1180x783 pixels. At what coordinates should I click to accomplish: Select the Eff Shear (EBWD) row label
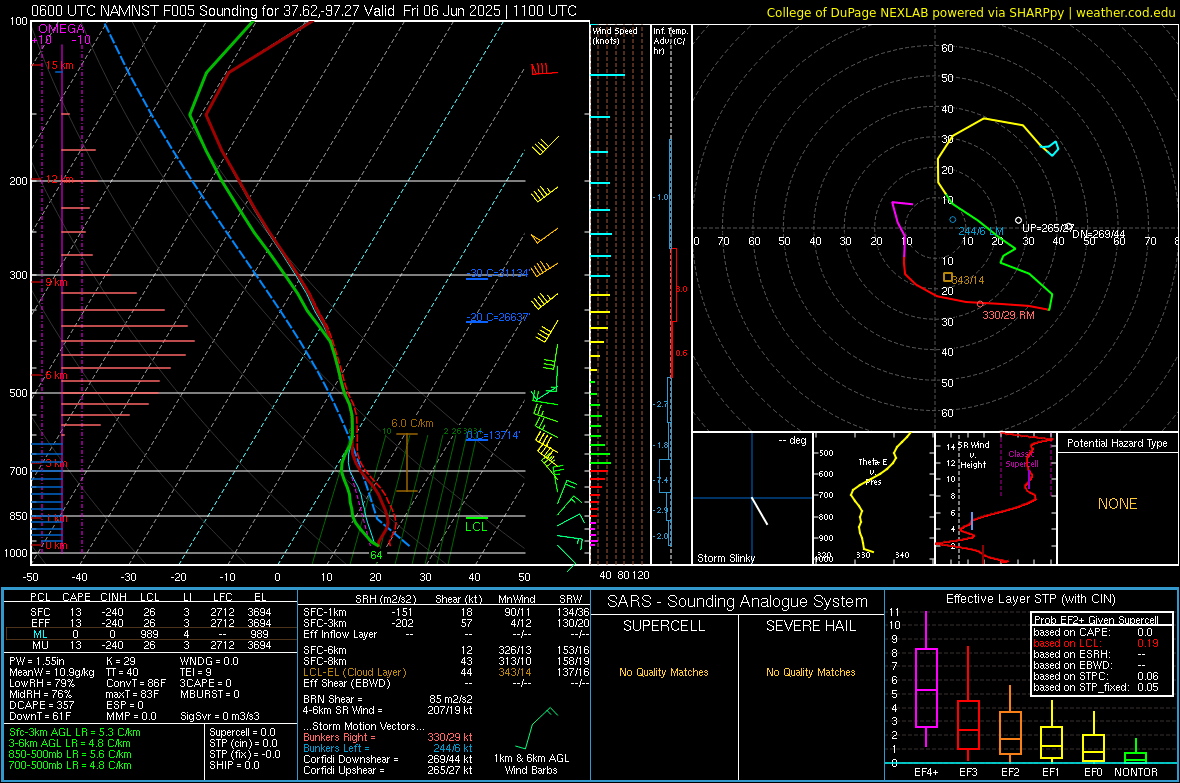(347, 683)
